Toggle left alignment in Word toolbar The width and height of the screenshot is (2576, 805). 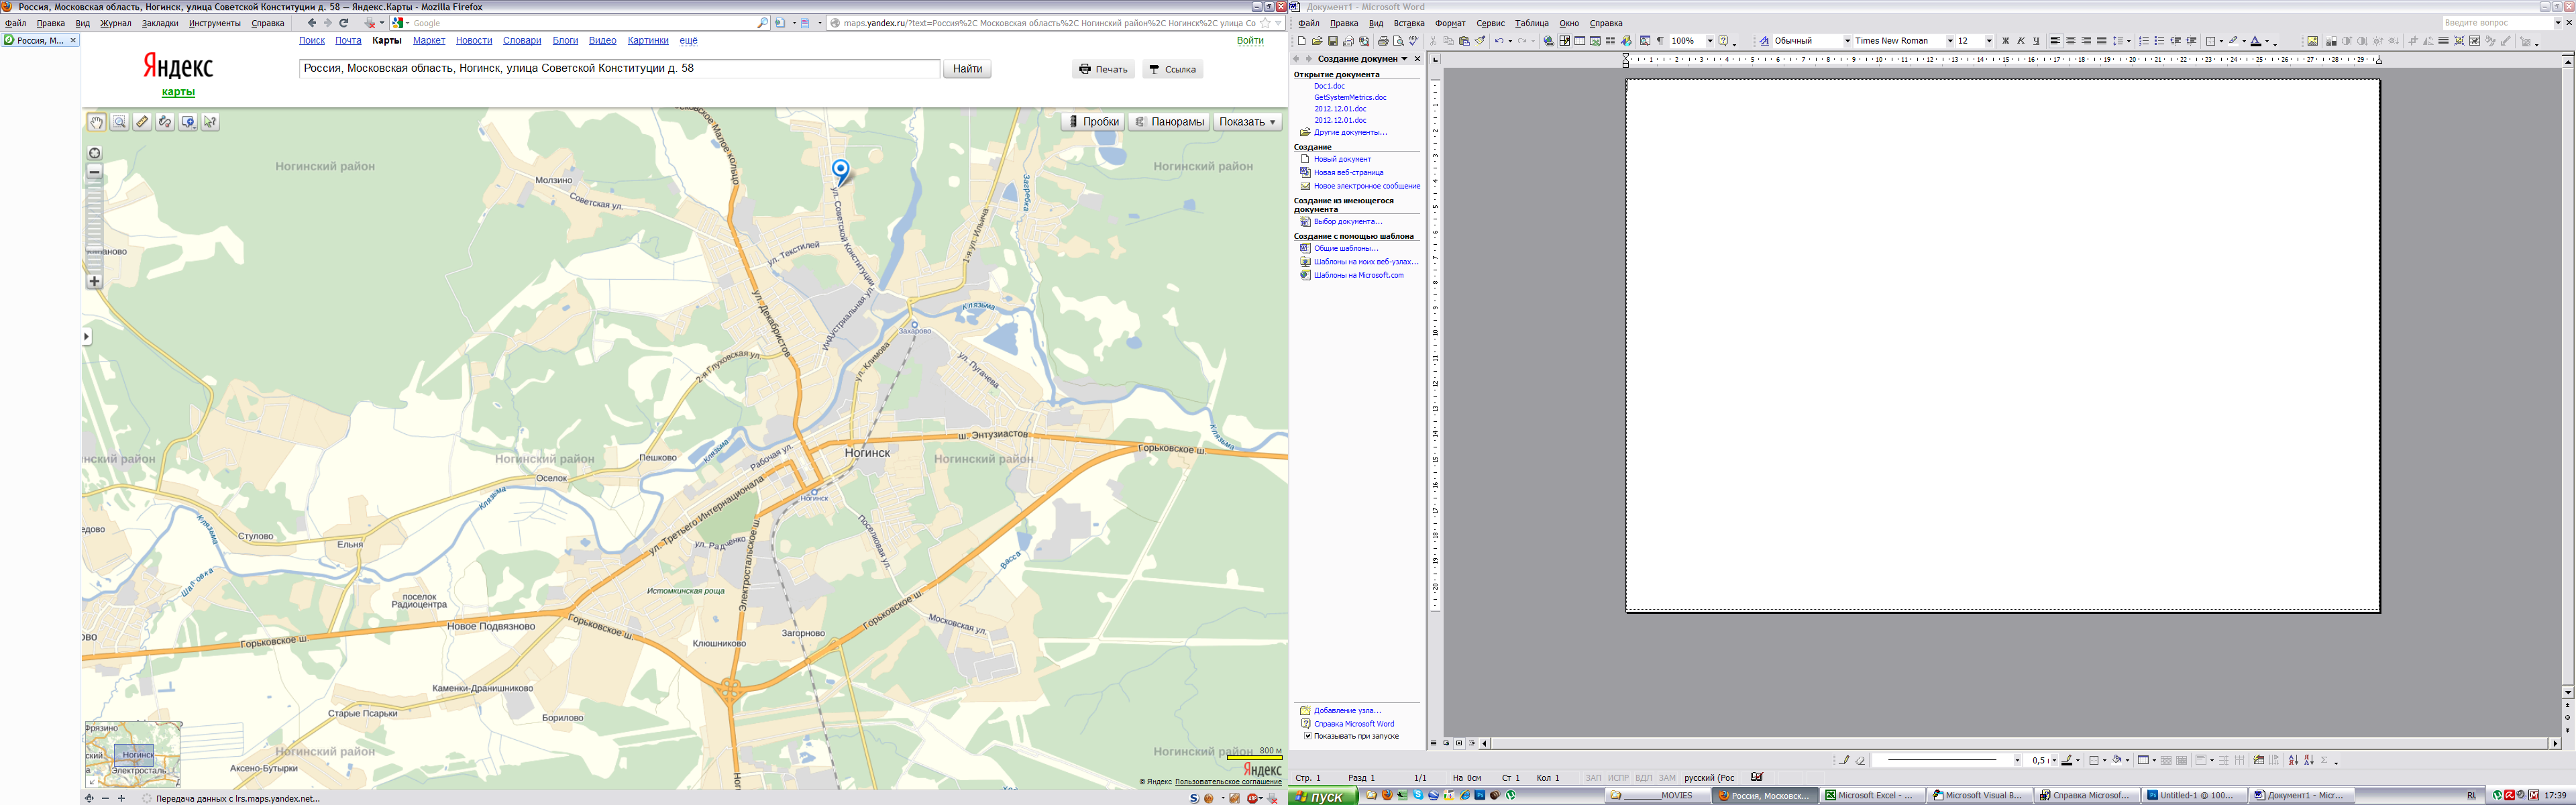point(2056,41)
